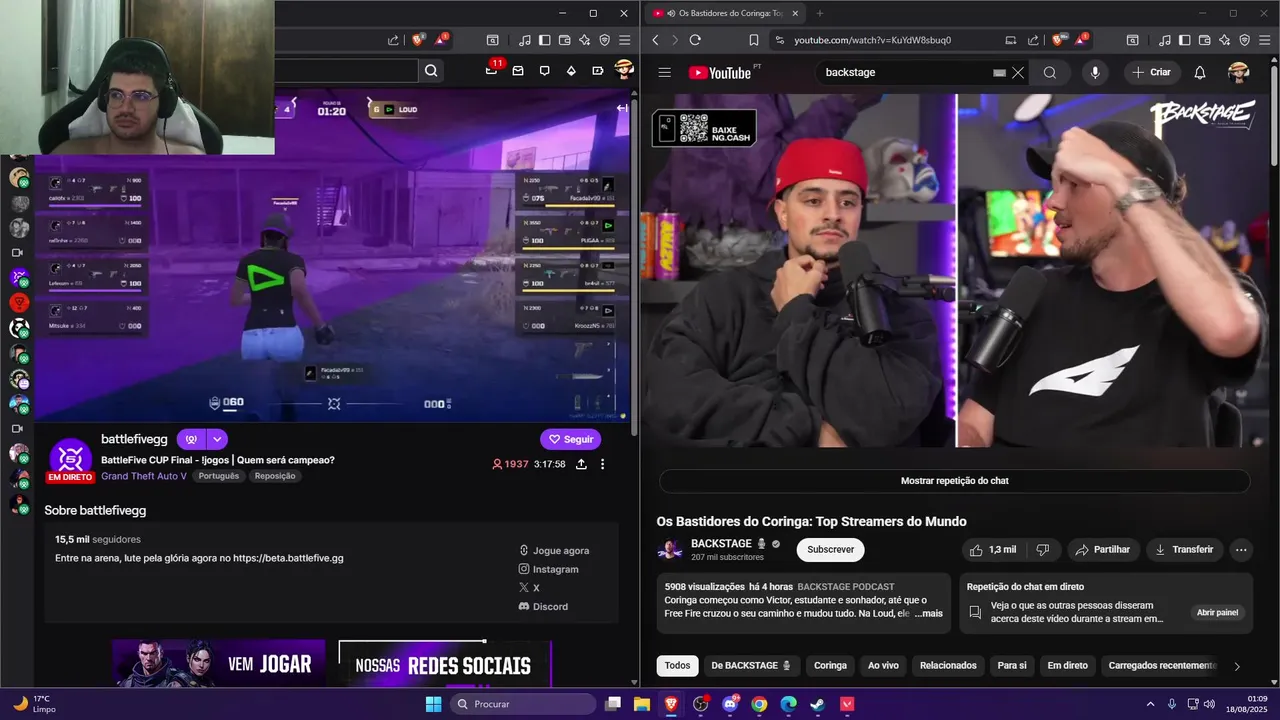
Task: Go back in YouTube browser window
Action: (656, 40)
